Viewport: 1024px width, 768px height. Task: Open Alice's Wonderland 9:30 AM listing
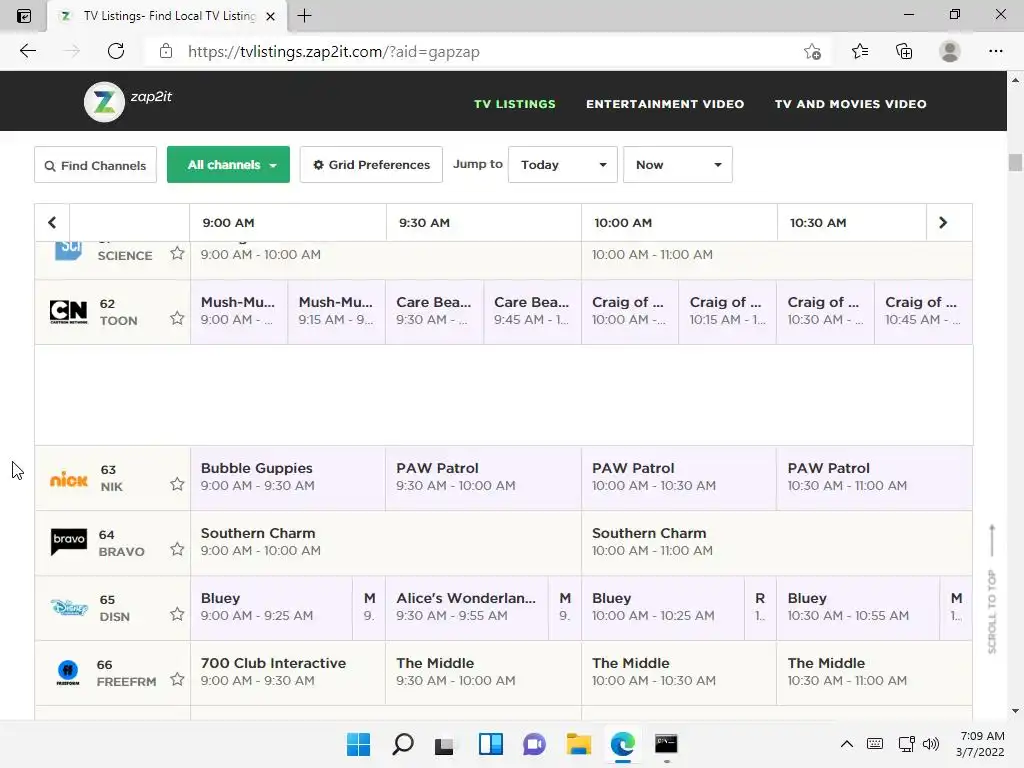pyautogui.click(x=467, y=607)
